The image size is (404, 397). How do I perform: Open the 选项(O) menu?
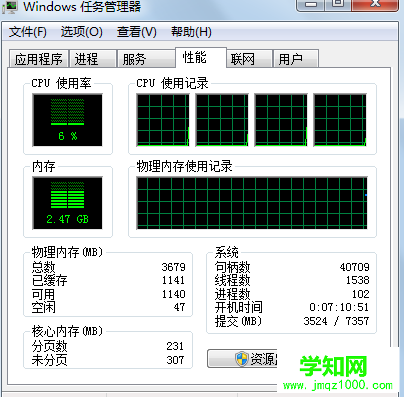tap(82, 32)
